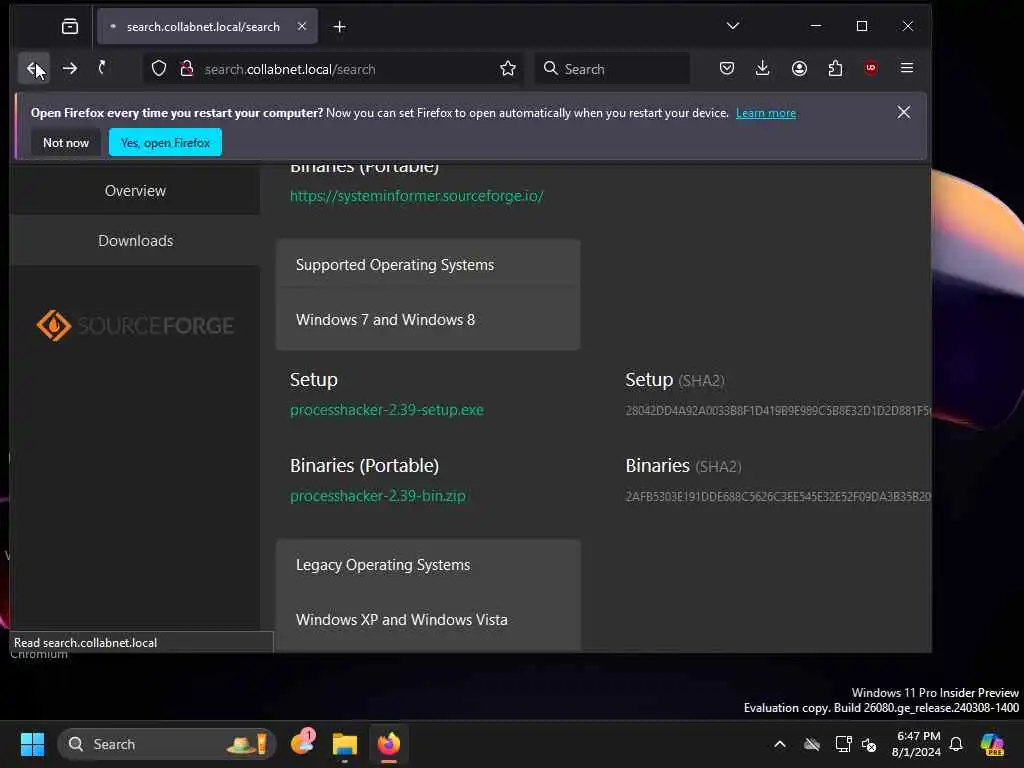
Task: Close the search.collabnet.local tab
Action: (x=302, y=26)
